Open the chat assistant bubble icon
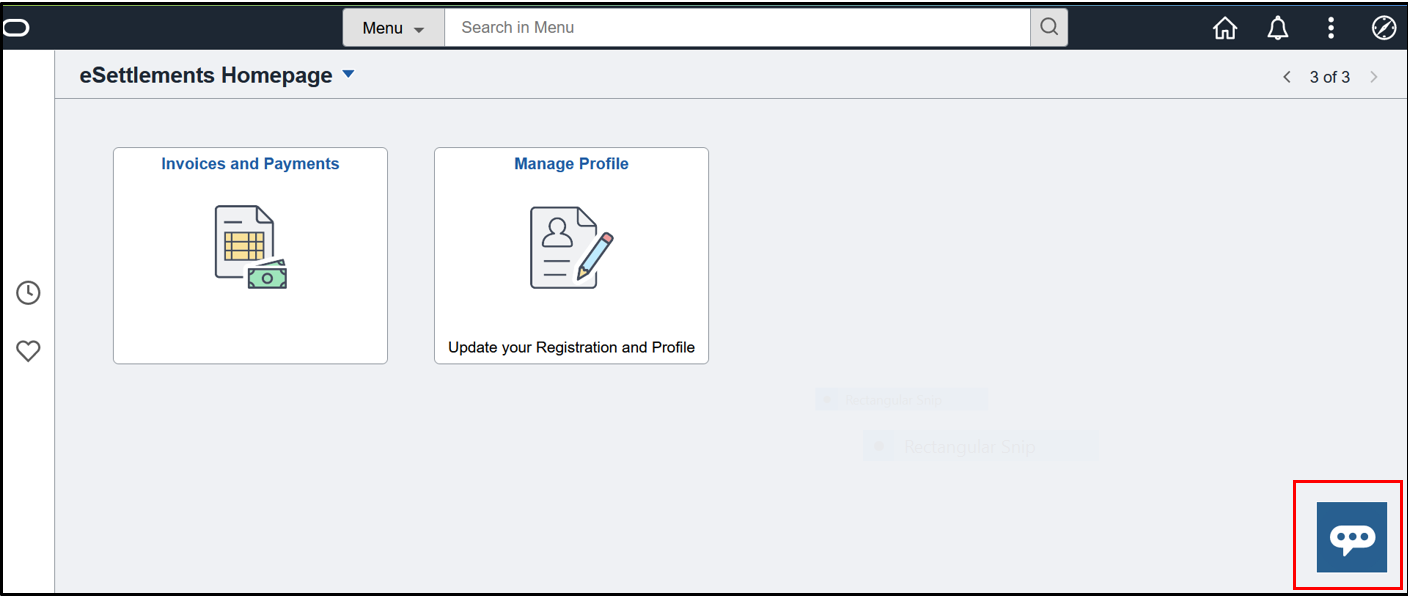 (1352, 537)
